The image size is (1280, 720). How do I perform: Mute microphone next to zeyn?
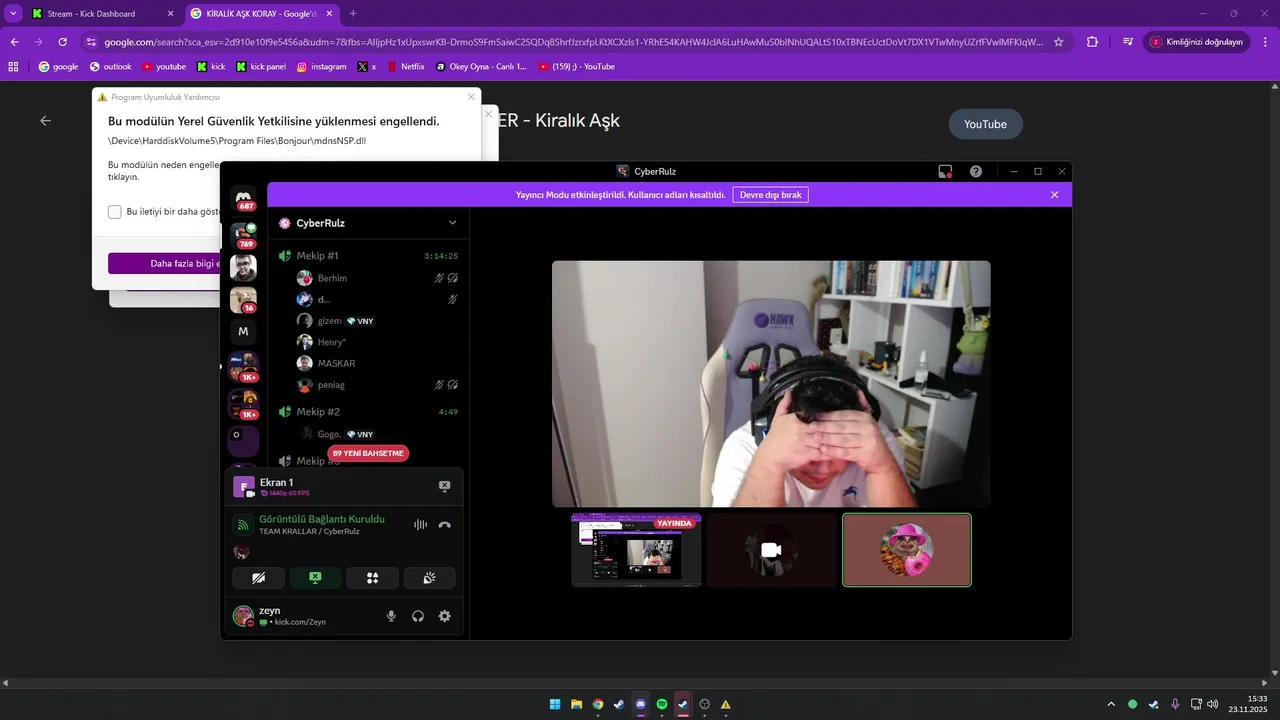coord(392,616)
